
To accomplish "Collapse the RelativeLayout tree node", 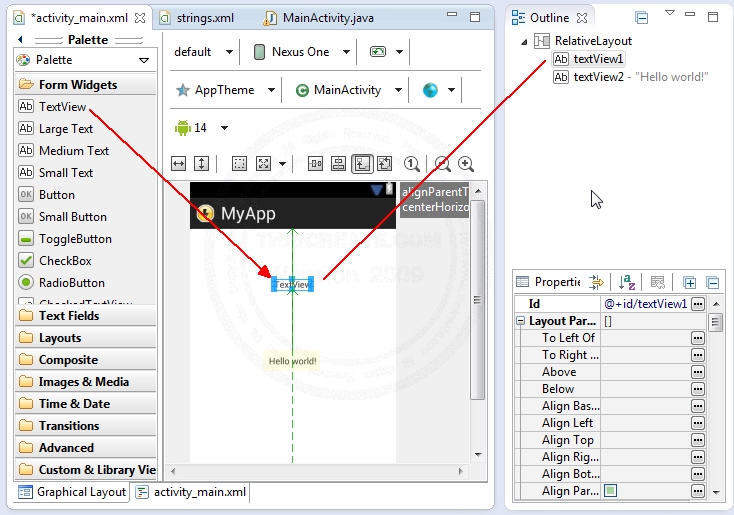I will 524,42.
